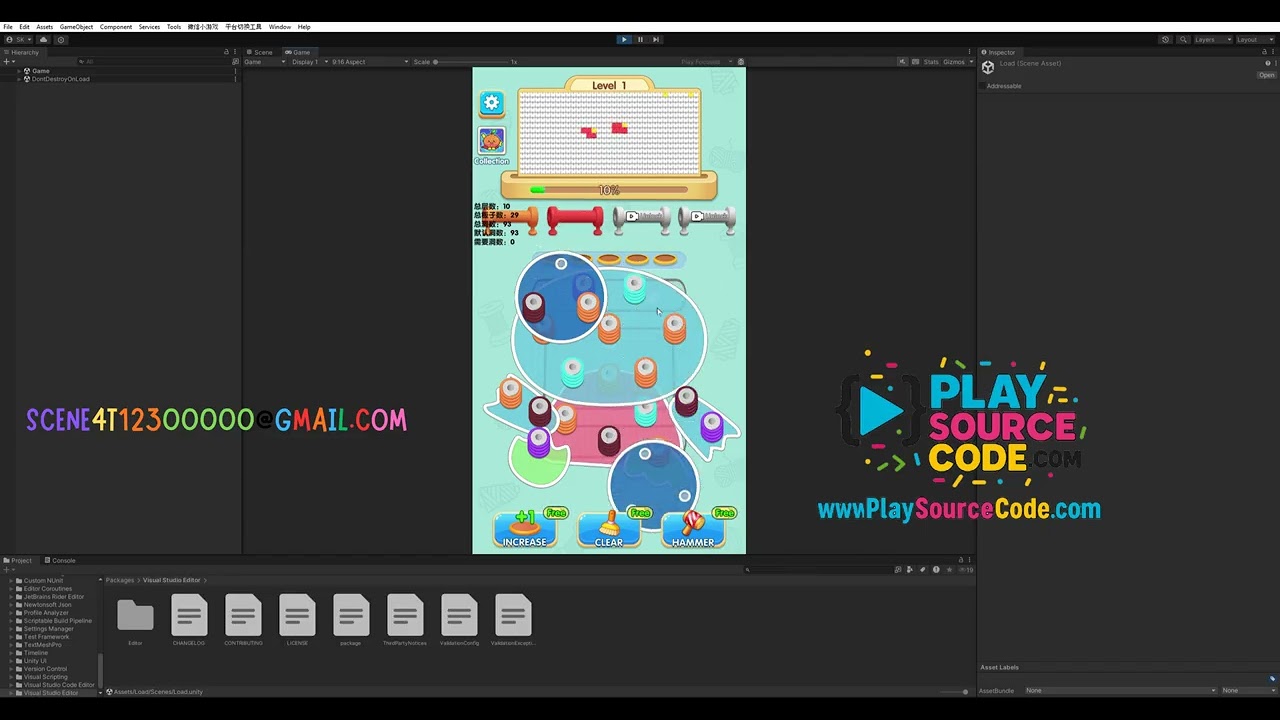Click the in-game INCREASE booster button
This screenshot has width=1280, height=720.
(x=525, y=530)
